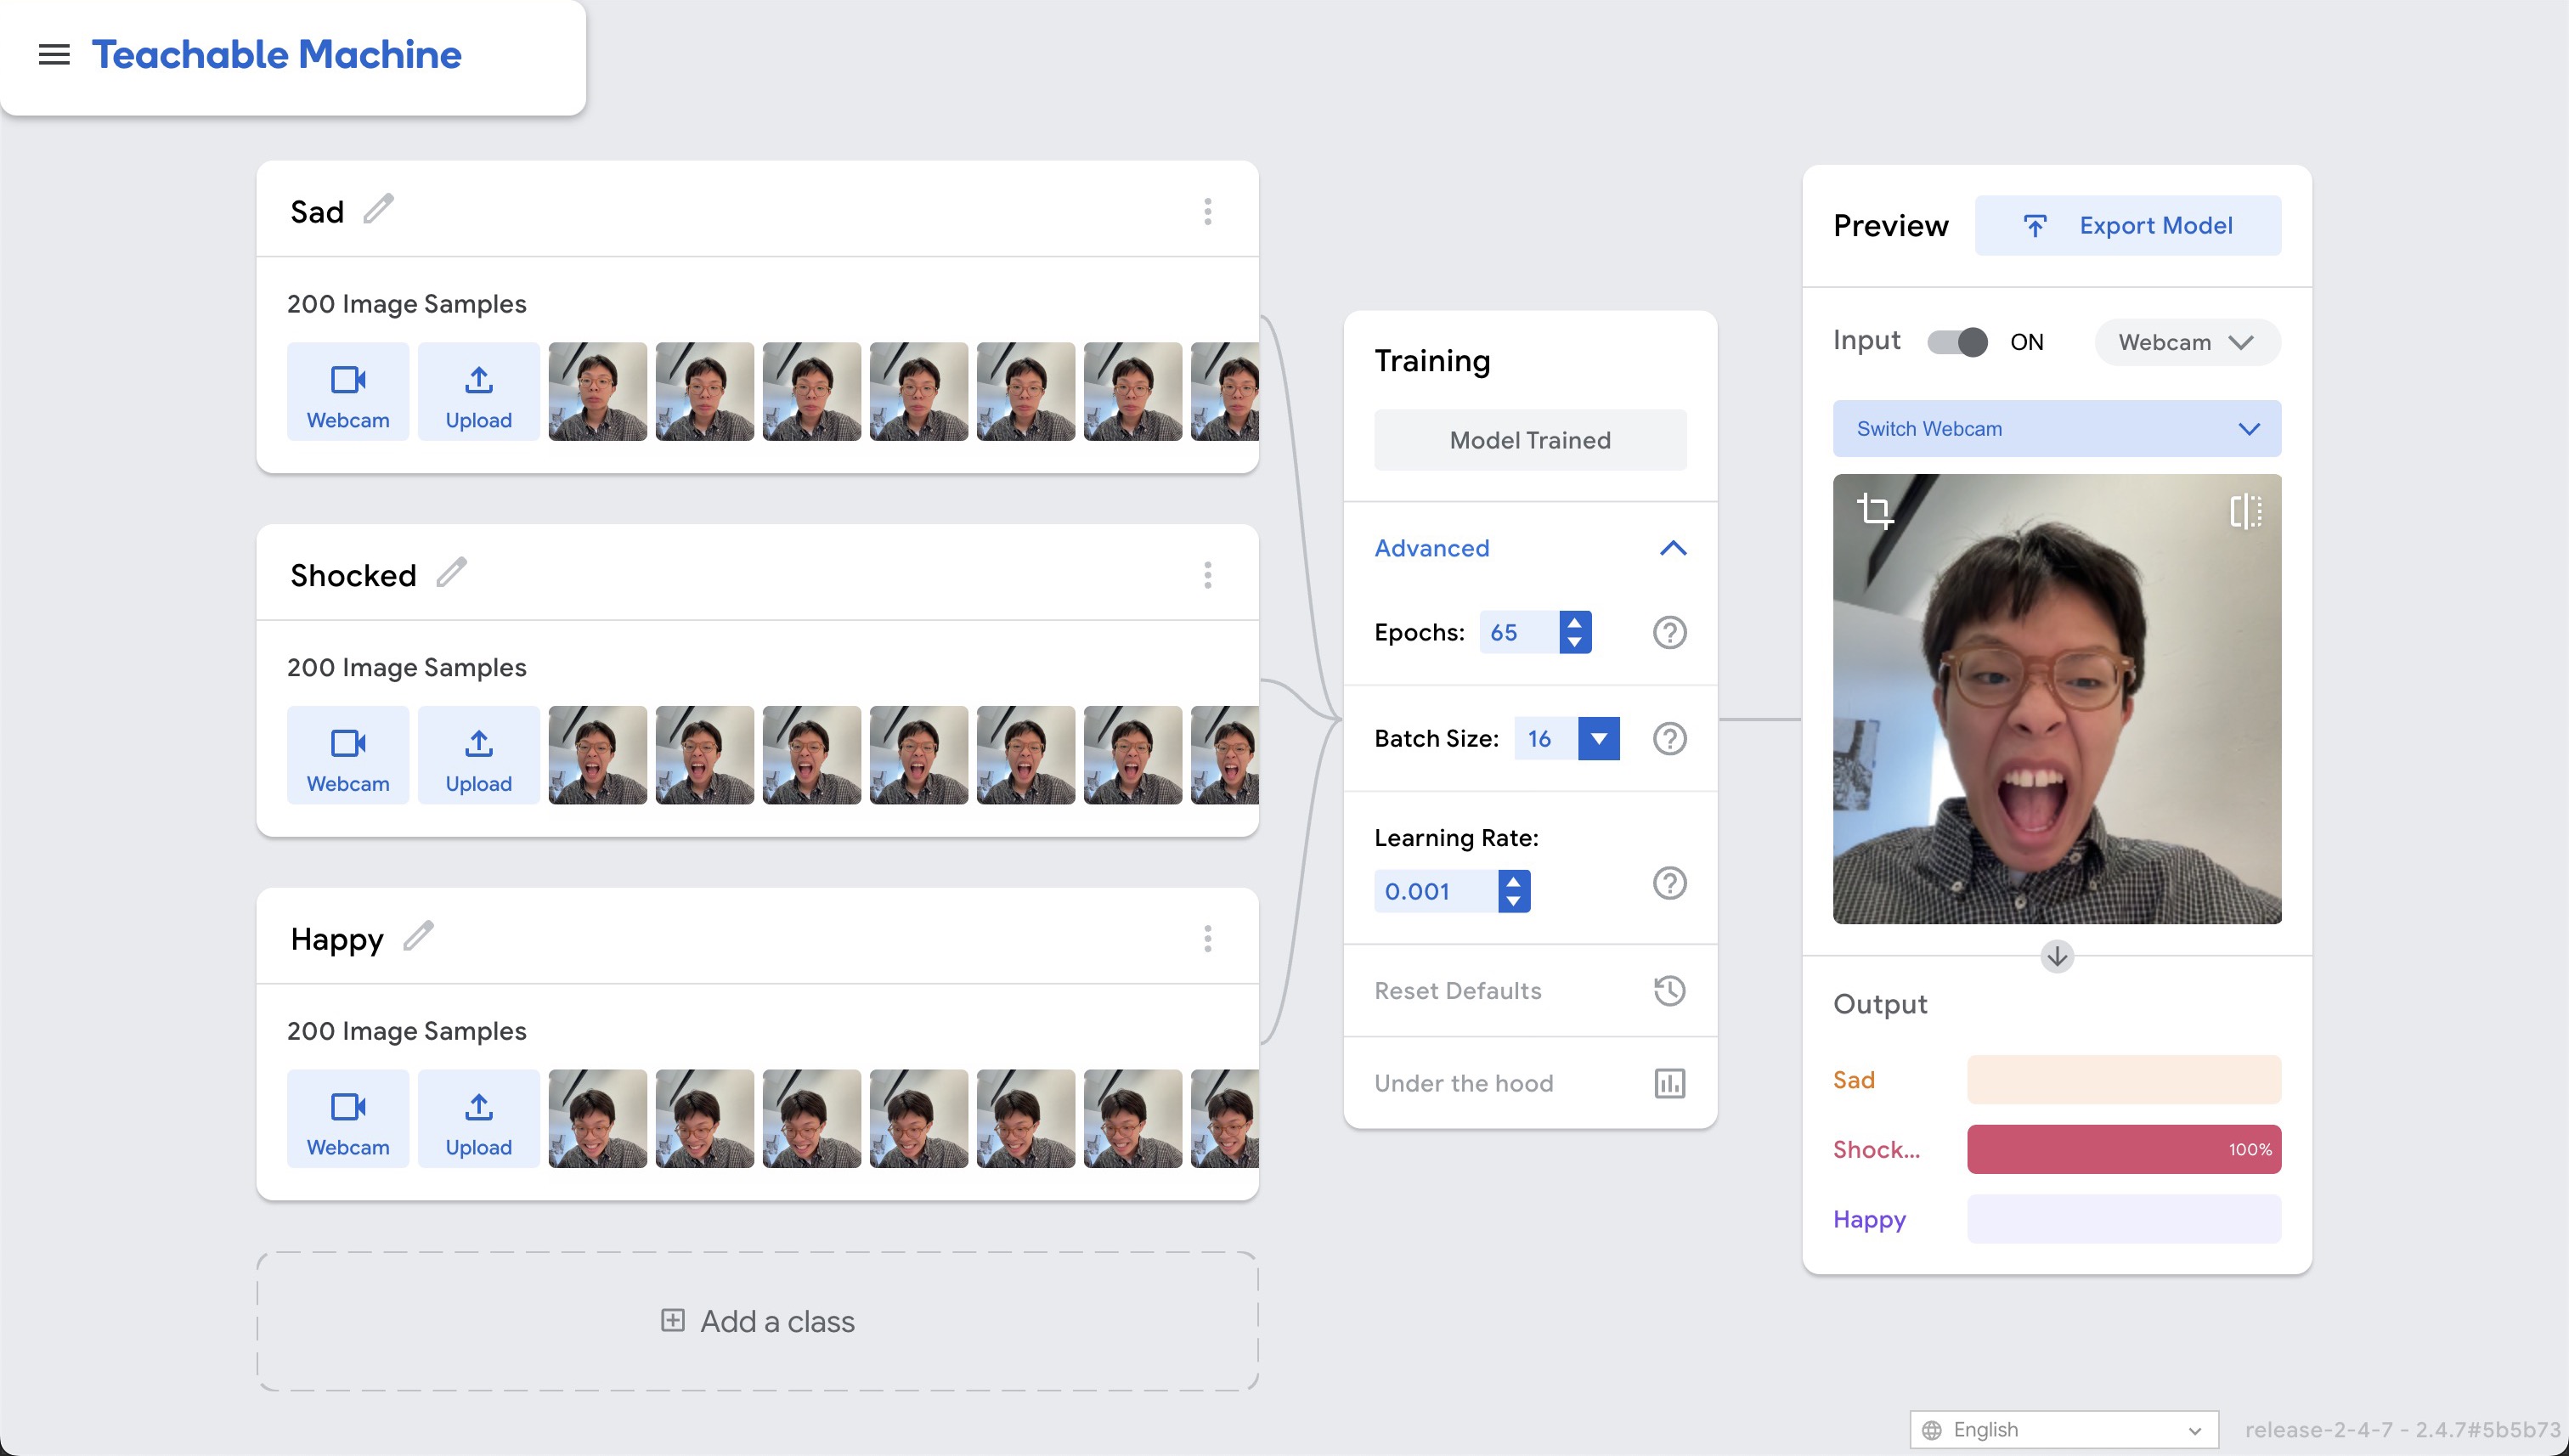This screenshot has width=2569, height=1456.
Task: Click the flip mirror icon on preview
Action: (2245, 511)
